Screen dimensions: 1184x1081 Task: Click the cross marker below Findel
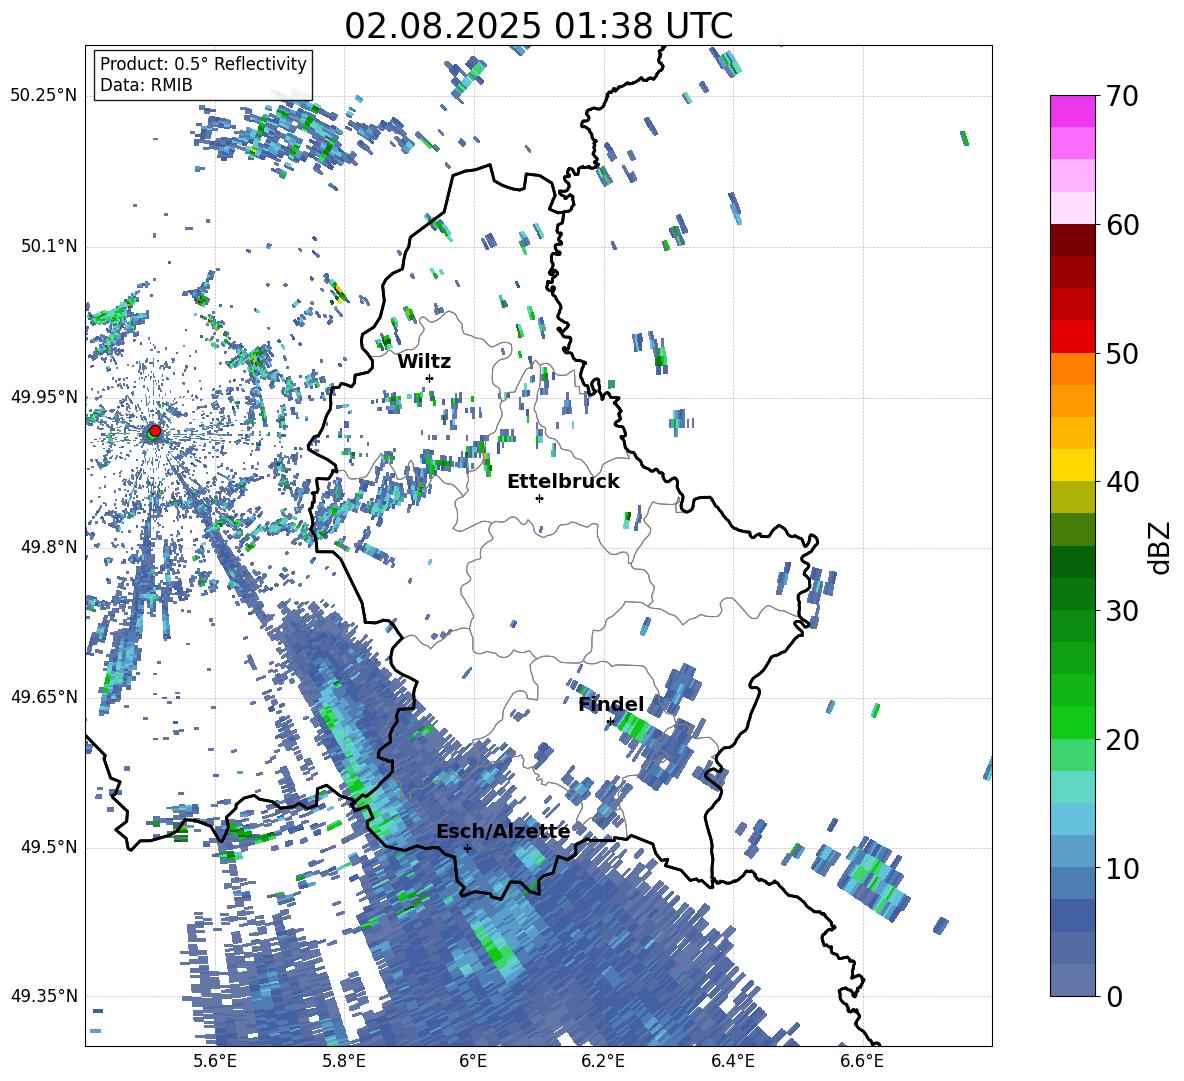610,722
